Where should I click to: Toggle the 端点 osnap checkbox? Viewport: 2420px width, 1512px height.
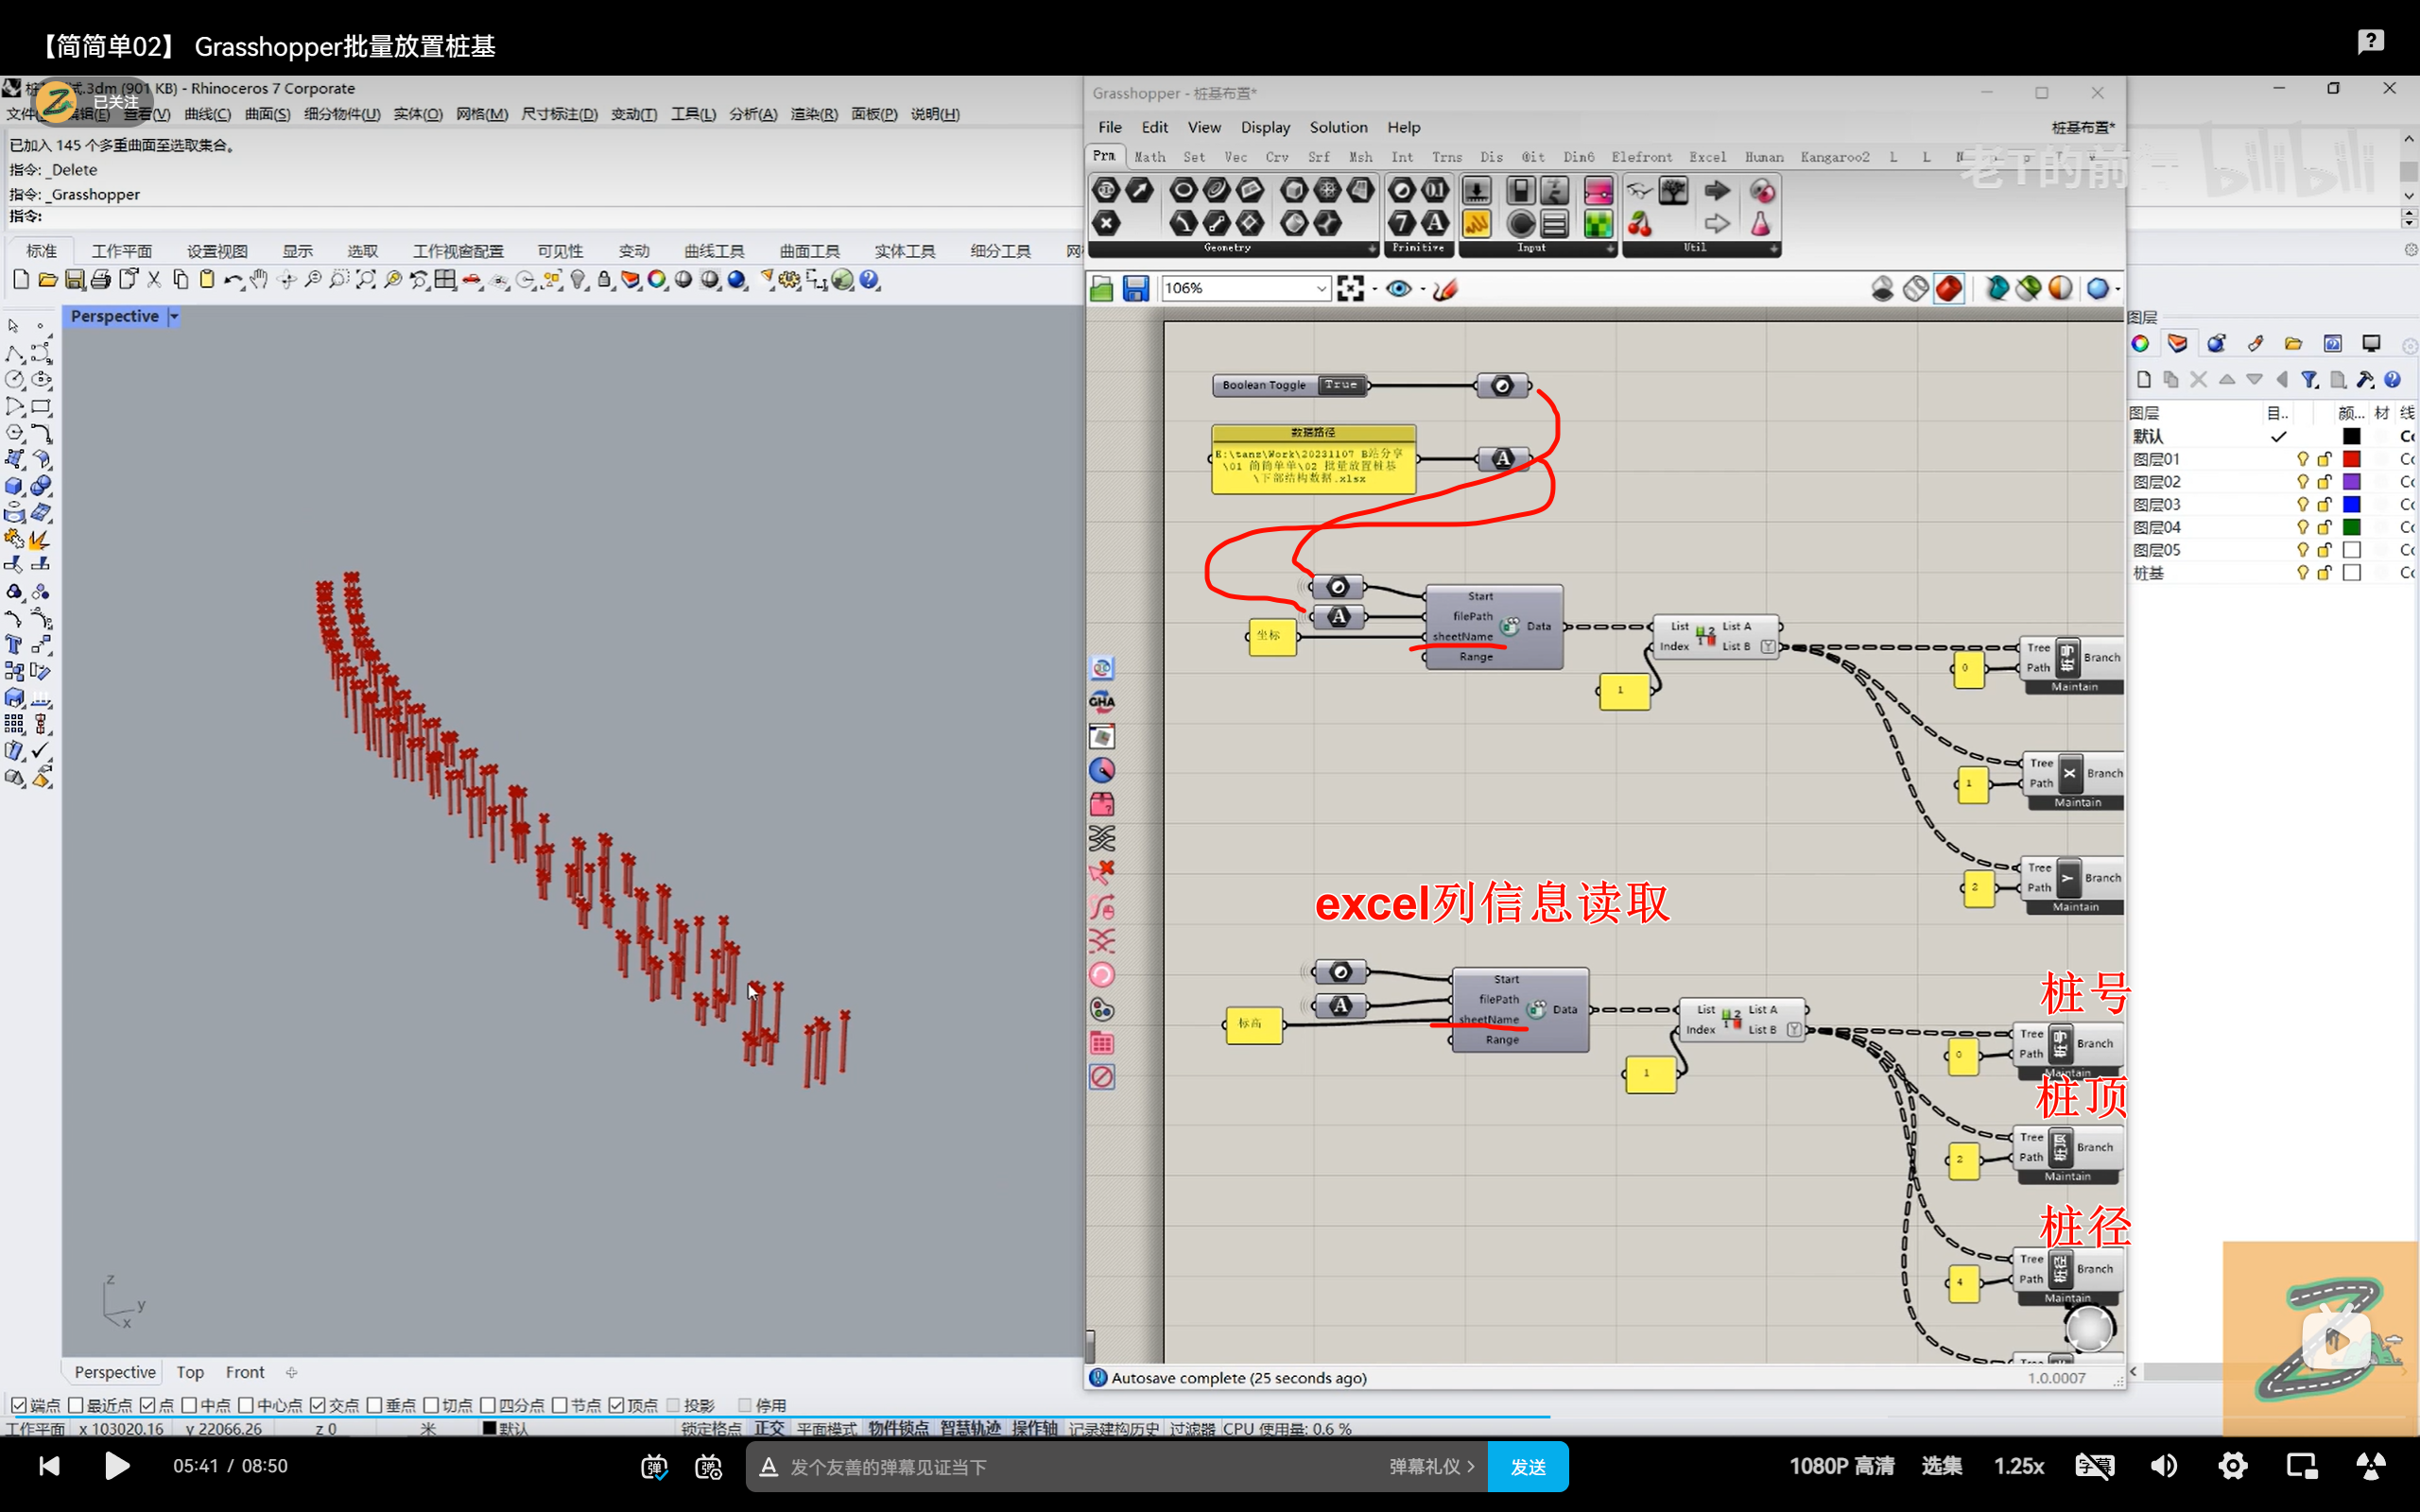pyautogui.click(x=18, y=1405)
